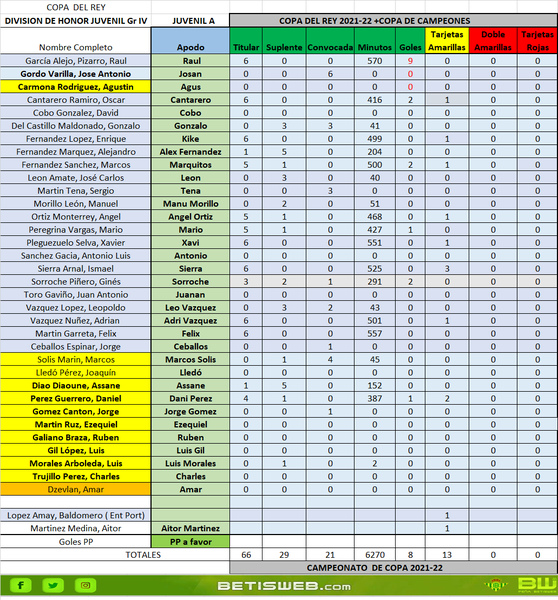Select the Kike nickname cell
This screenshot has width=558, height=600.
[190, 139]
